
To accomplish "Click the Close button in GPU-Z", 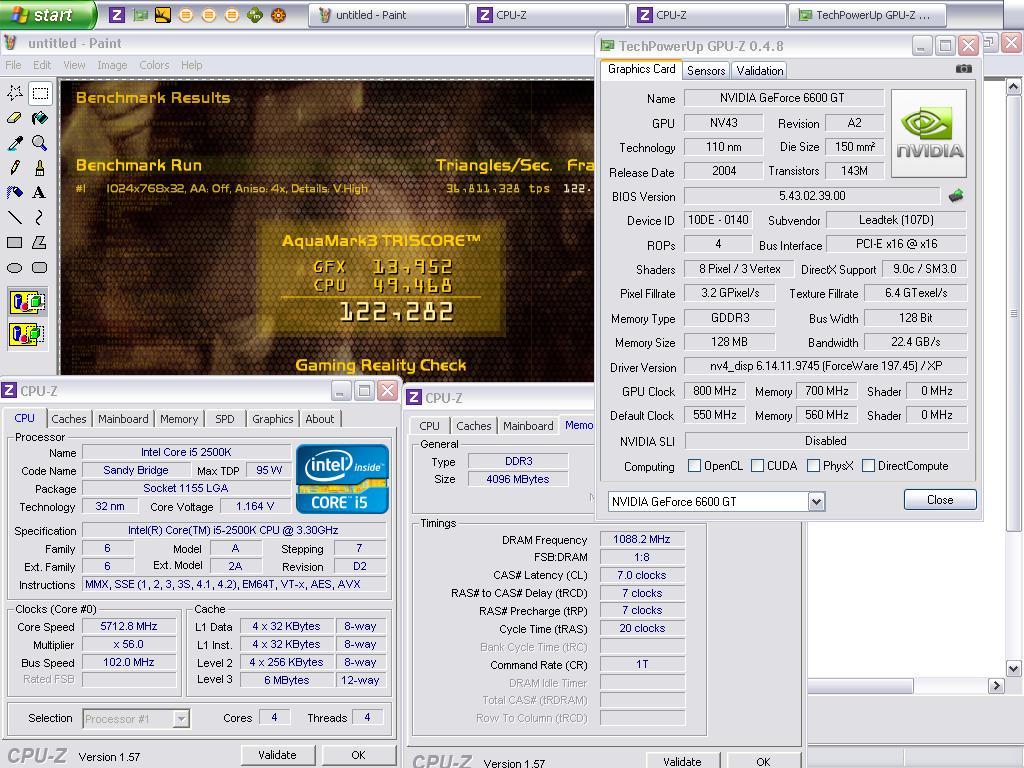I will coord(940,500).
